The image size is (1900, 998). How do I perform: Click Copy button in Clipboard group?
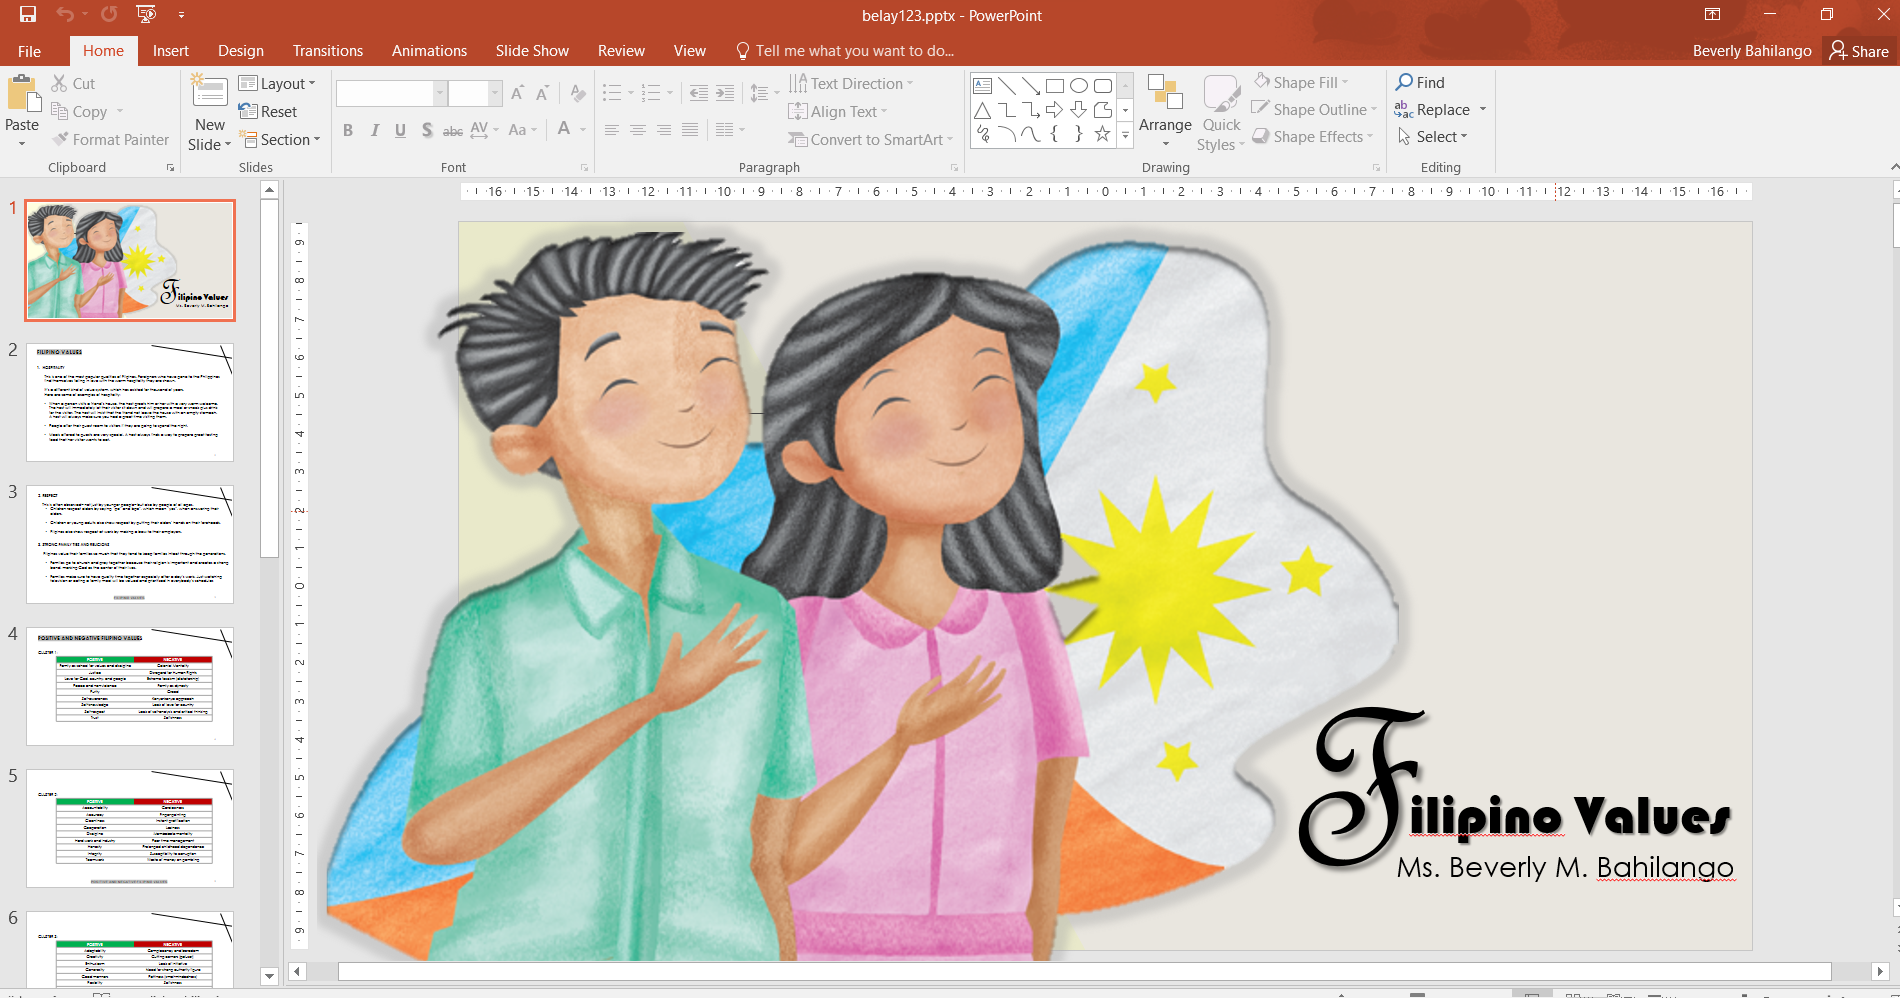[x=80, y=112]
